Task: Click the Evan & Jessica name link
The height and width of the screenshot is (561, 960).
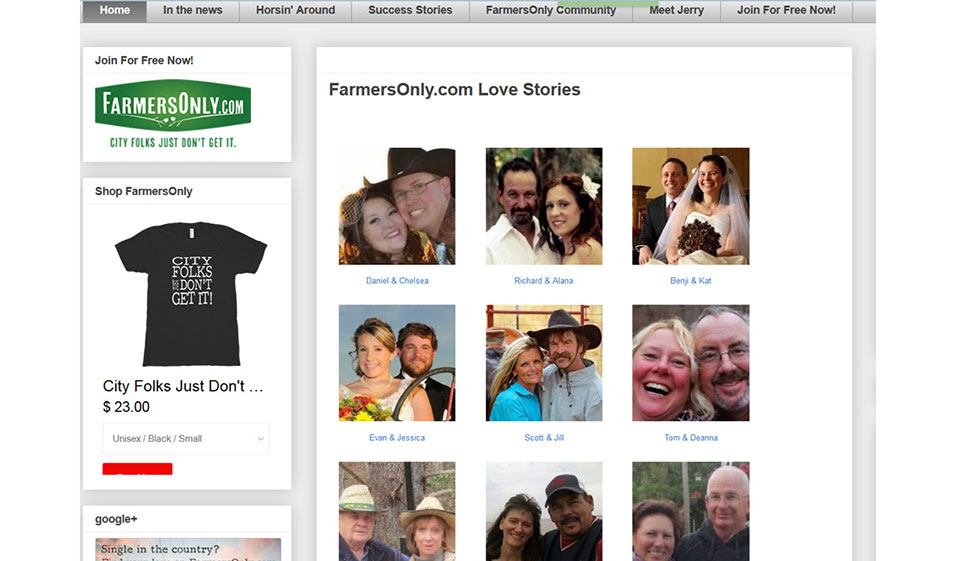Action: click(397, 438)
